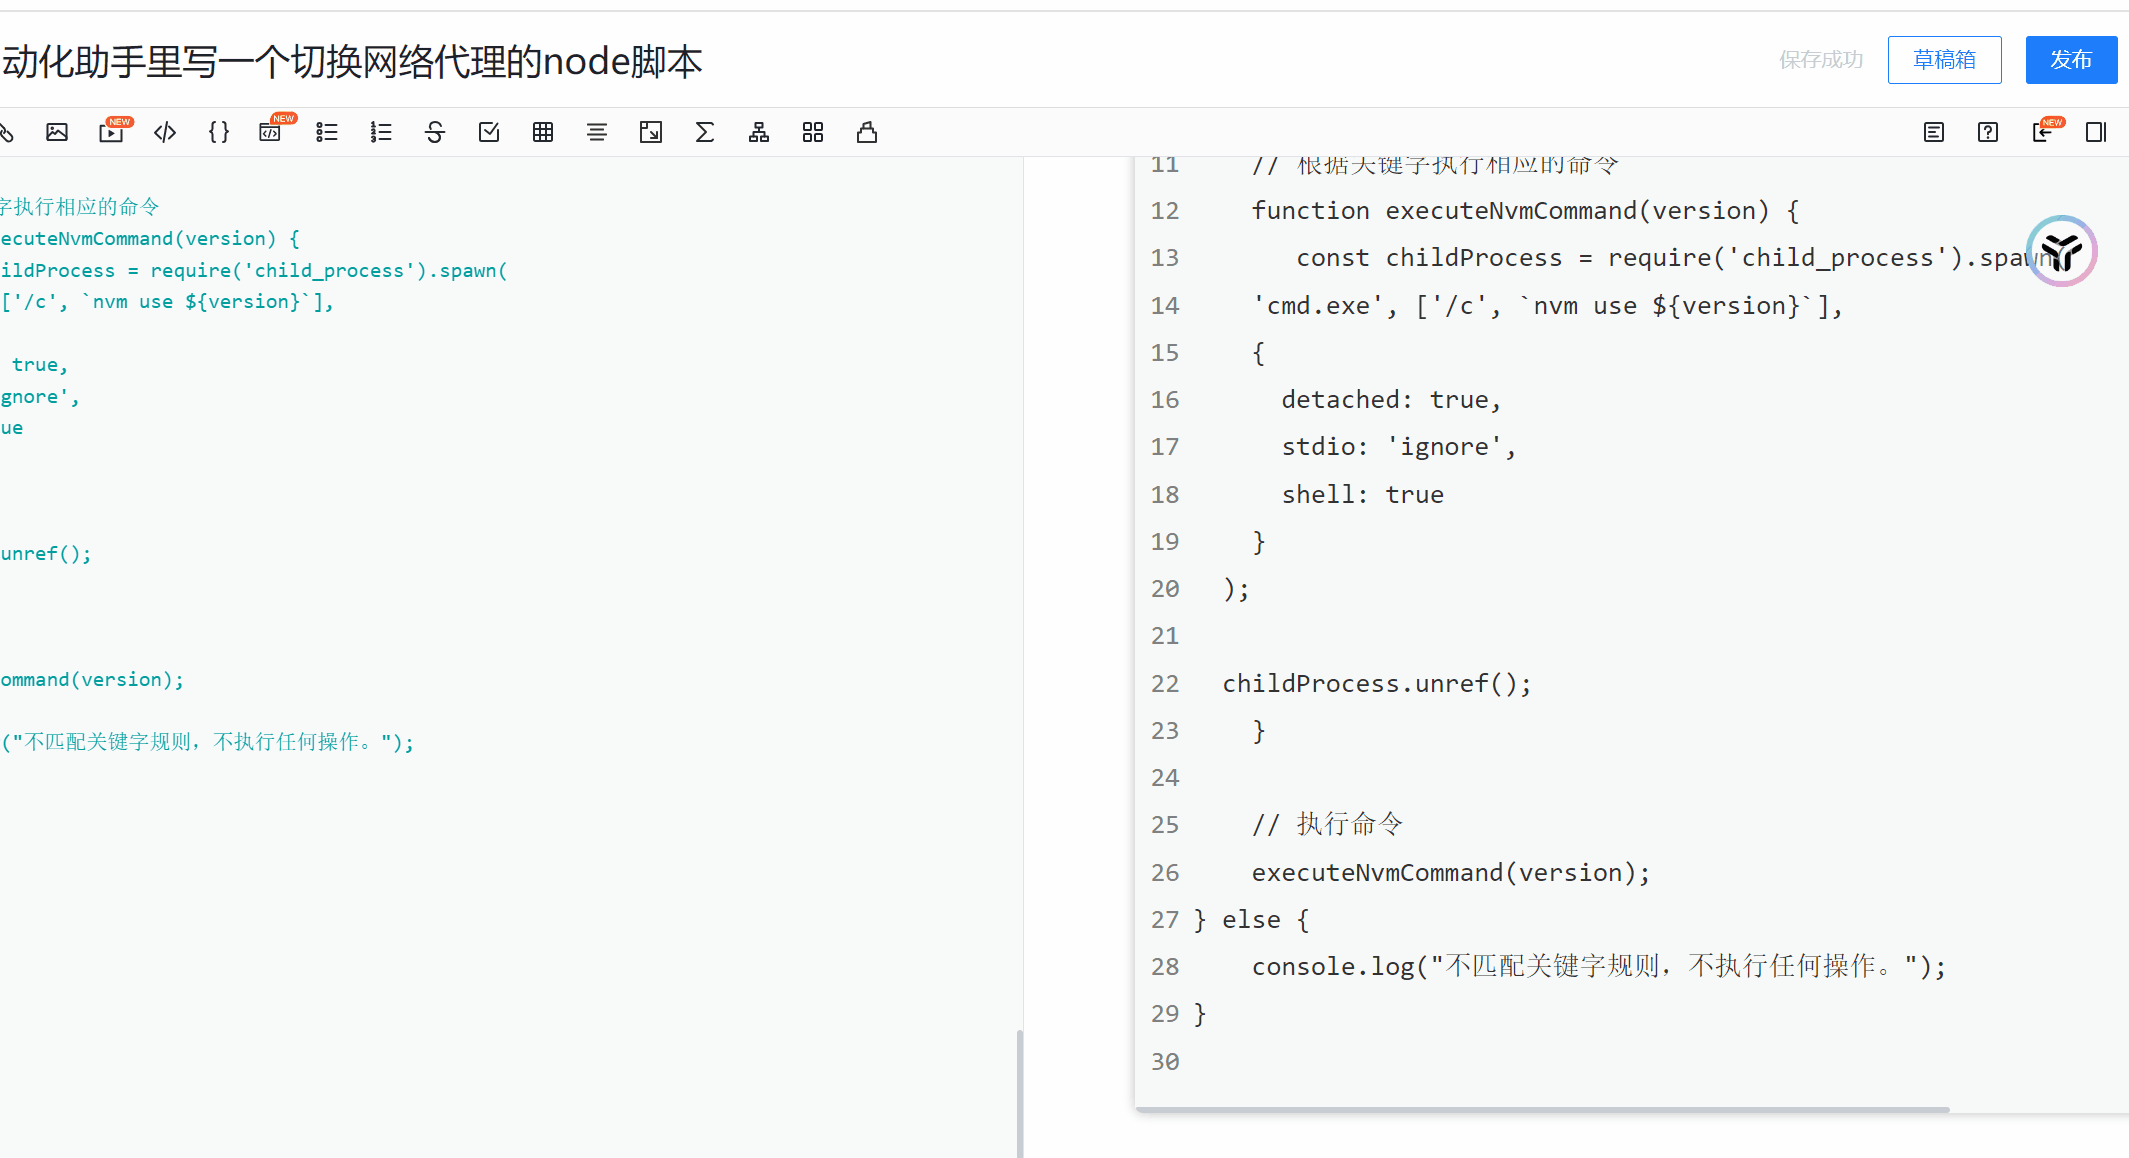Click the article title input field
Screen dimensions: 2129x1158
click(x=352, y=62)
